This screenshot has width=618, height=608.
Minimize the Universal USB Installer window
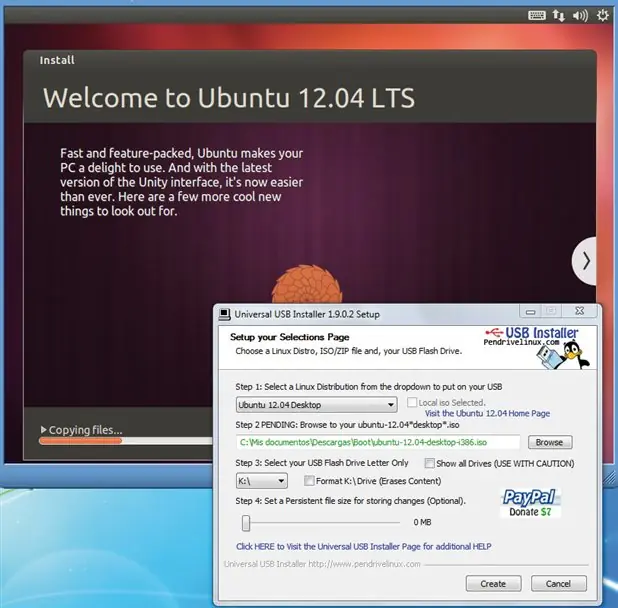pyautogui.click(x=531, y=311)
